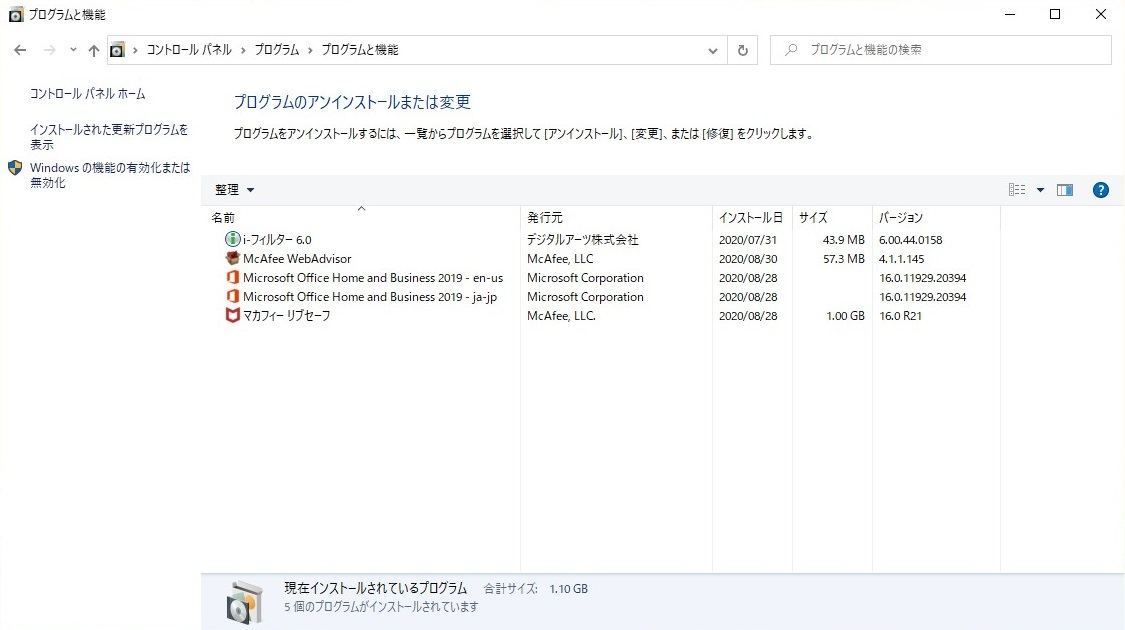Image resolution: width=1125 pixels, height=630 pixels.
Task: Sort by インストール日 column header
Action: [752, 217]
